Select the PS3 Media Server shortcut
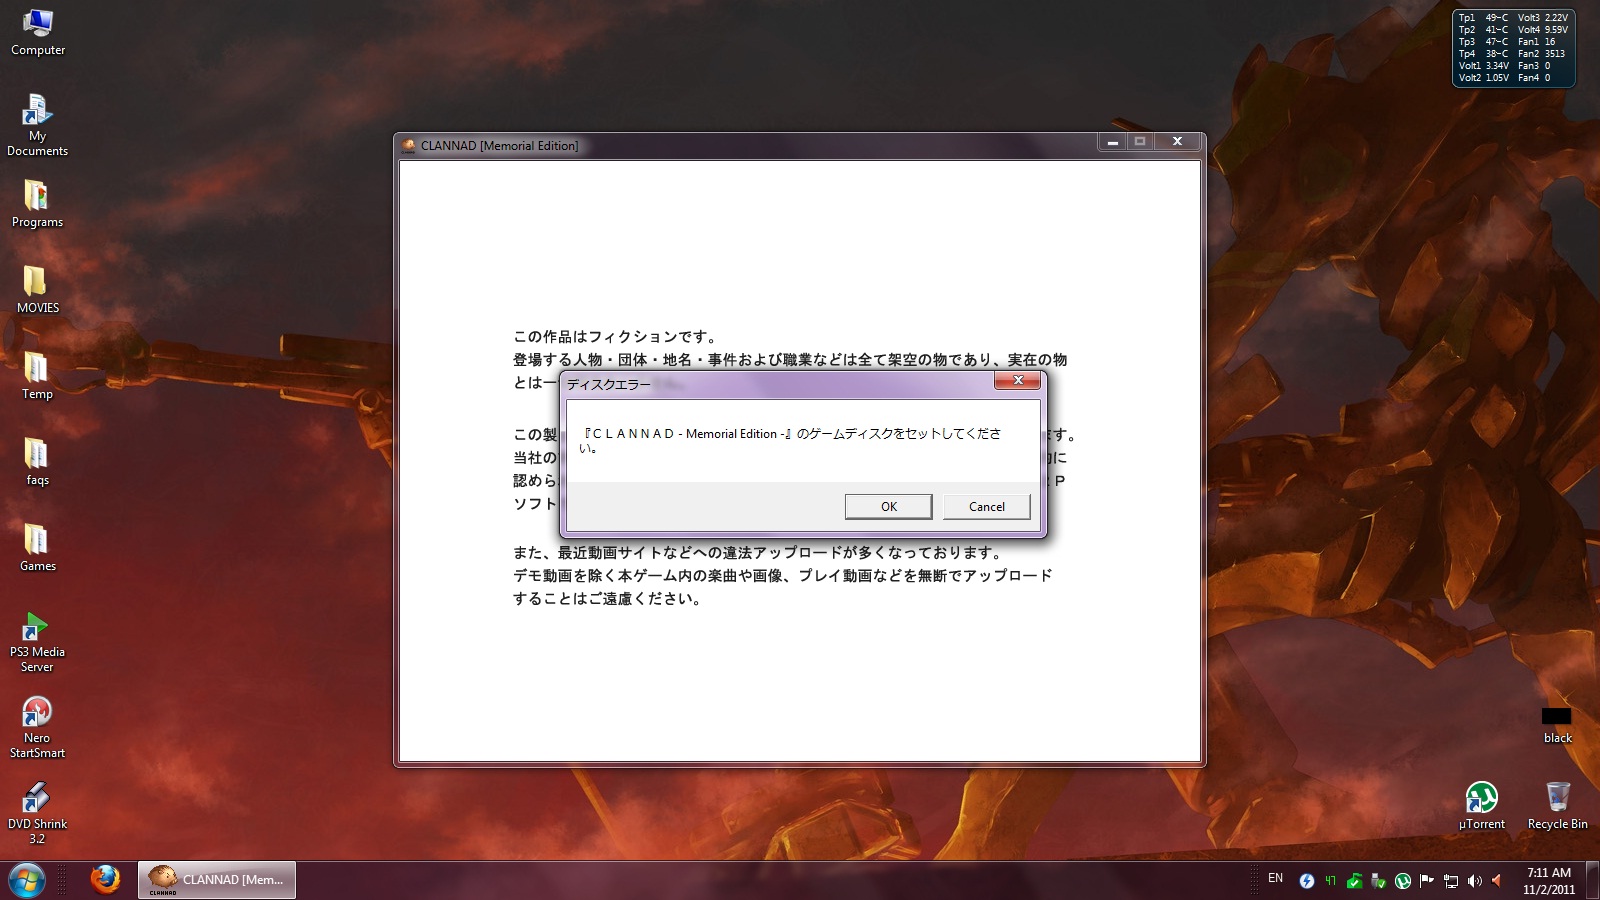This screenshot has width=1600, height=900. pos(37,642)
